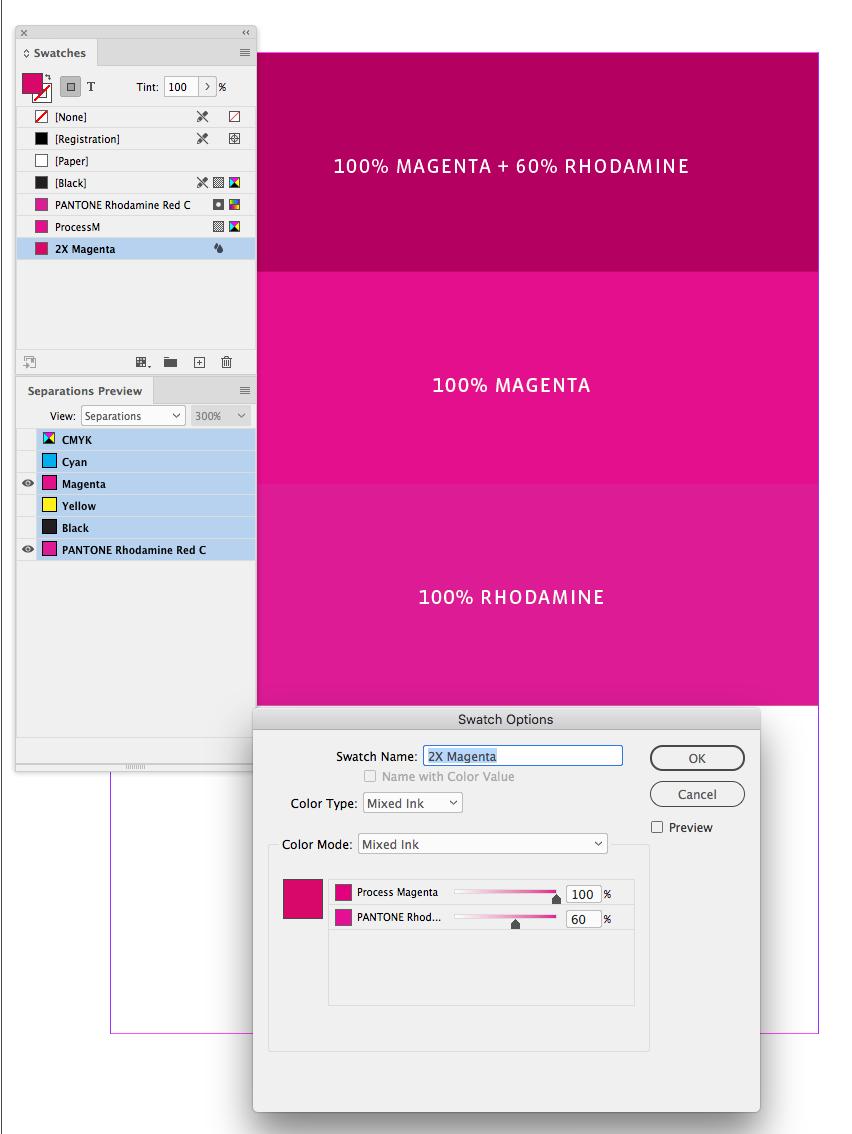
Task: Toggle visibility of PANTONE Rhodamine Red C plate
Action: click(x=26, y=549)
